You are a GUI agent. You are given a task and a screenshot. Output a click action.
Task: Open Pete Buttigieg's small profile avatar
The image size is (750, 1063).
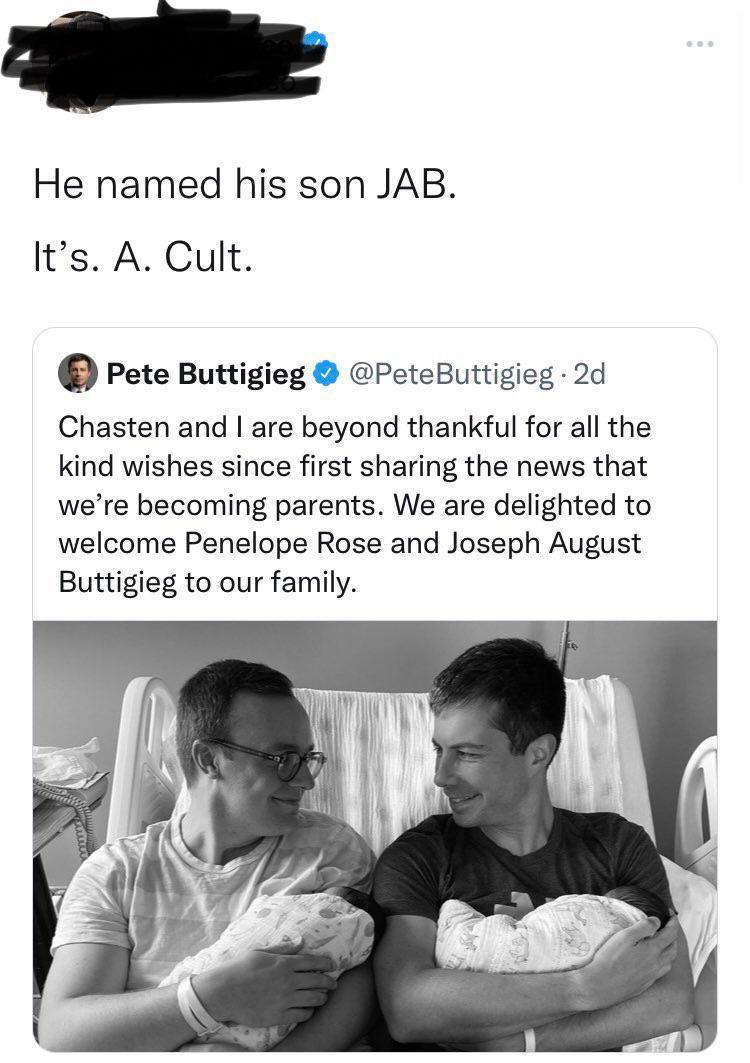tap(78, 374)
